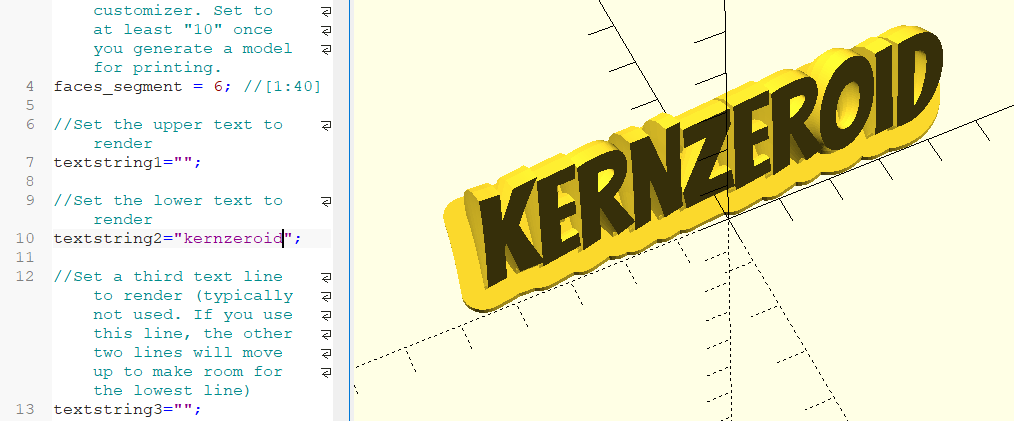
Task: Click the comment text 'you generate a model'
Action: 193,49
